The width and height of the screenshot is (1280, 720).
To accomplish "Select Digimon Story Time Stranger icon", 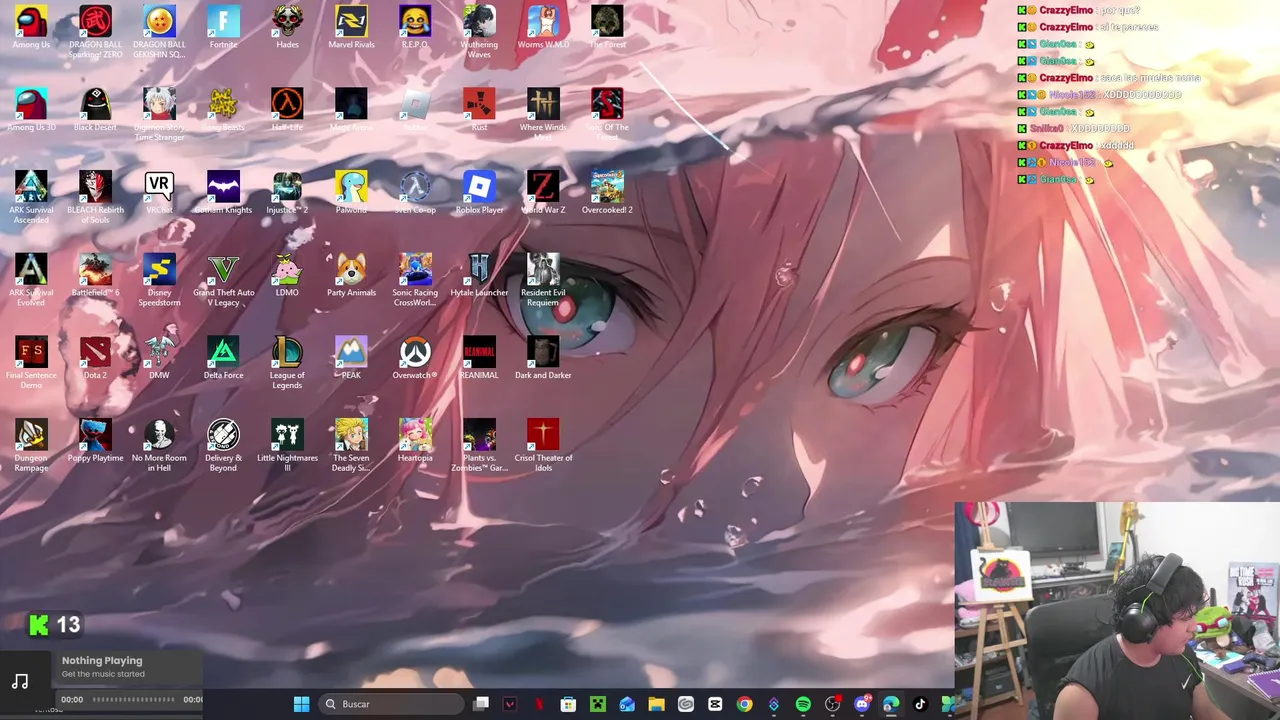I will (159, 115).
